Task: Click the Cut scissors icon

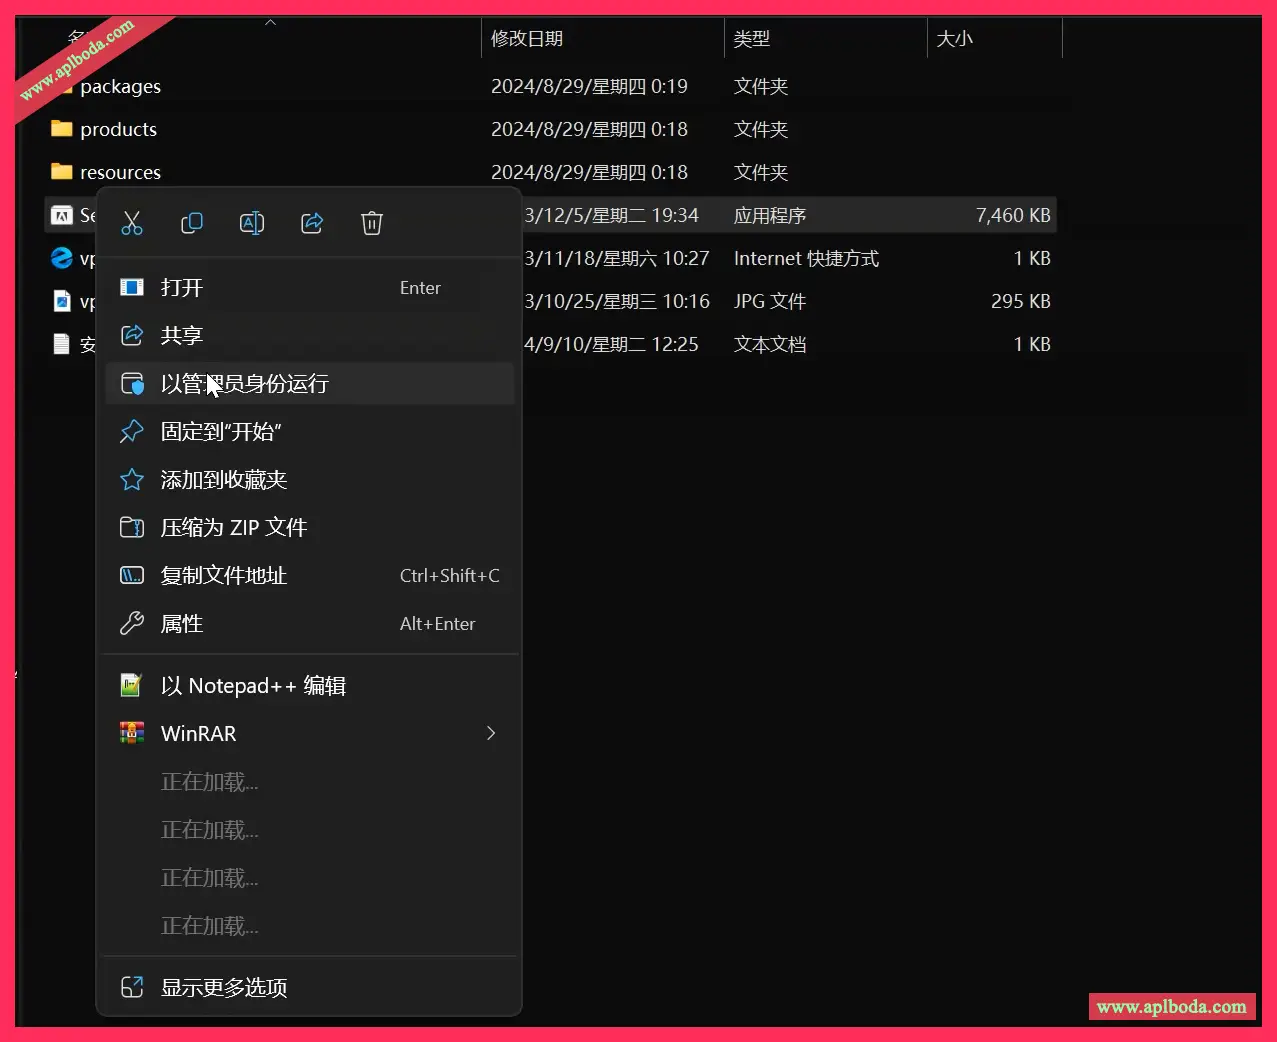Action: (x=132, y=223)
